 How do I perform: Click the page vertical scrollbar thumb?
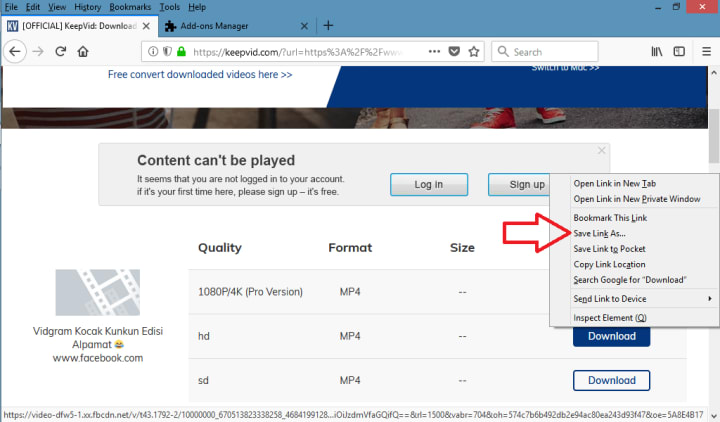pyautogui.click(x=714, y=135)
